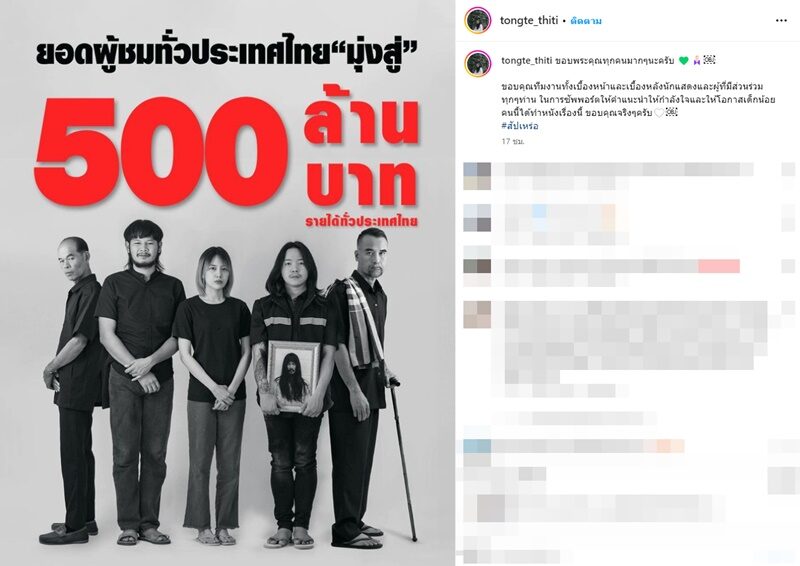
Task: Click tongte_thiti username in the caption
Action: pos(527,60)
